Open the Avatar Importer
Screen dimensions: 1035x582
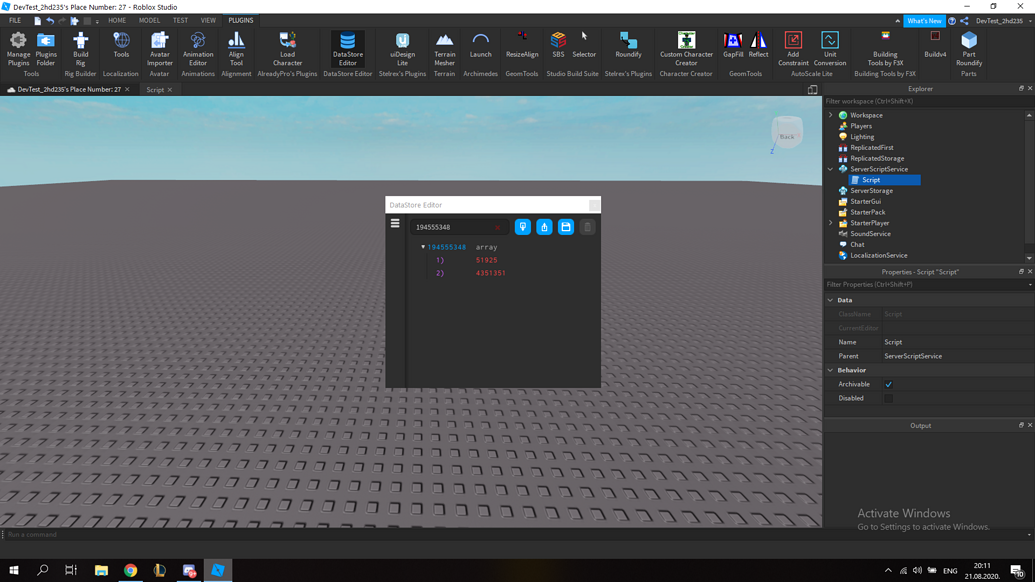pyautogui.click(x=159, y=50)
